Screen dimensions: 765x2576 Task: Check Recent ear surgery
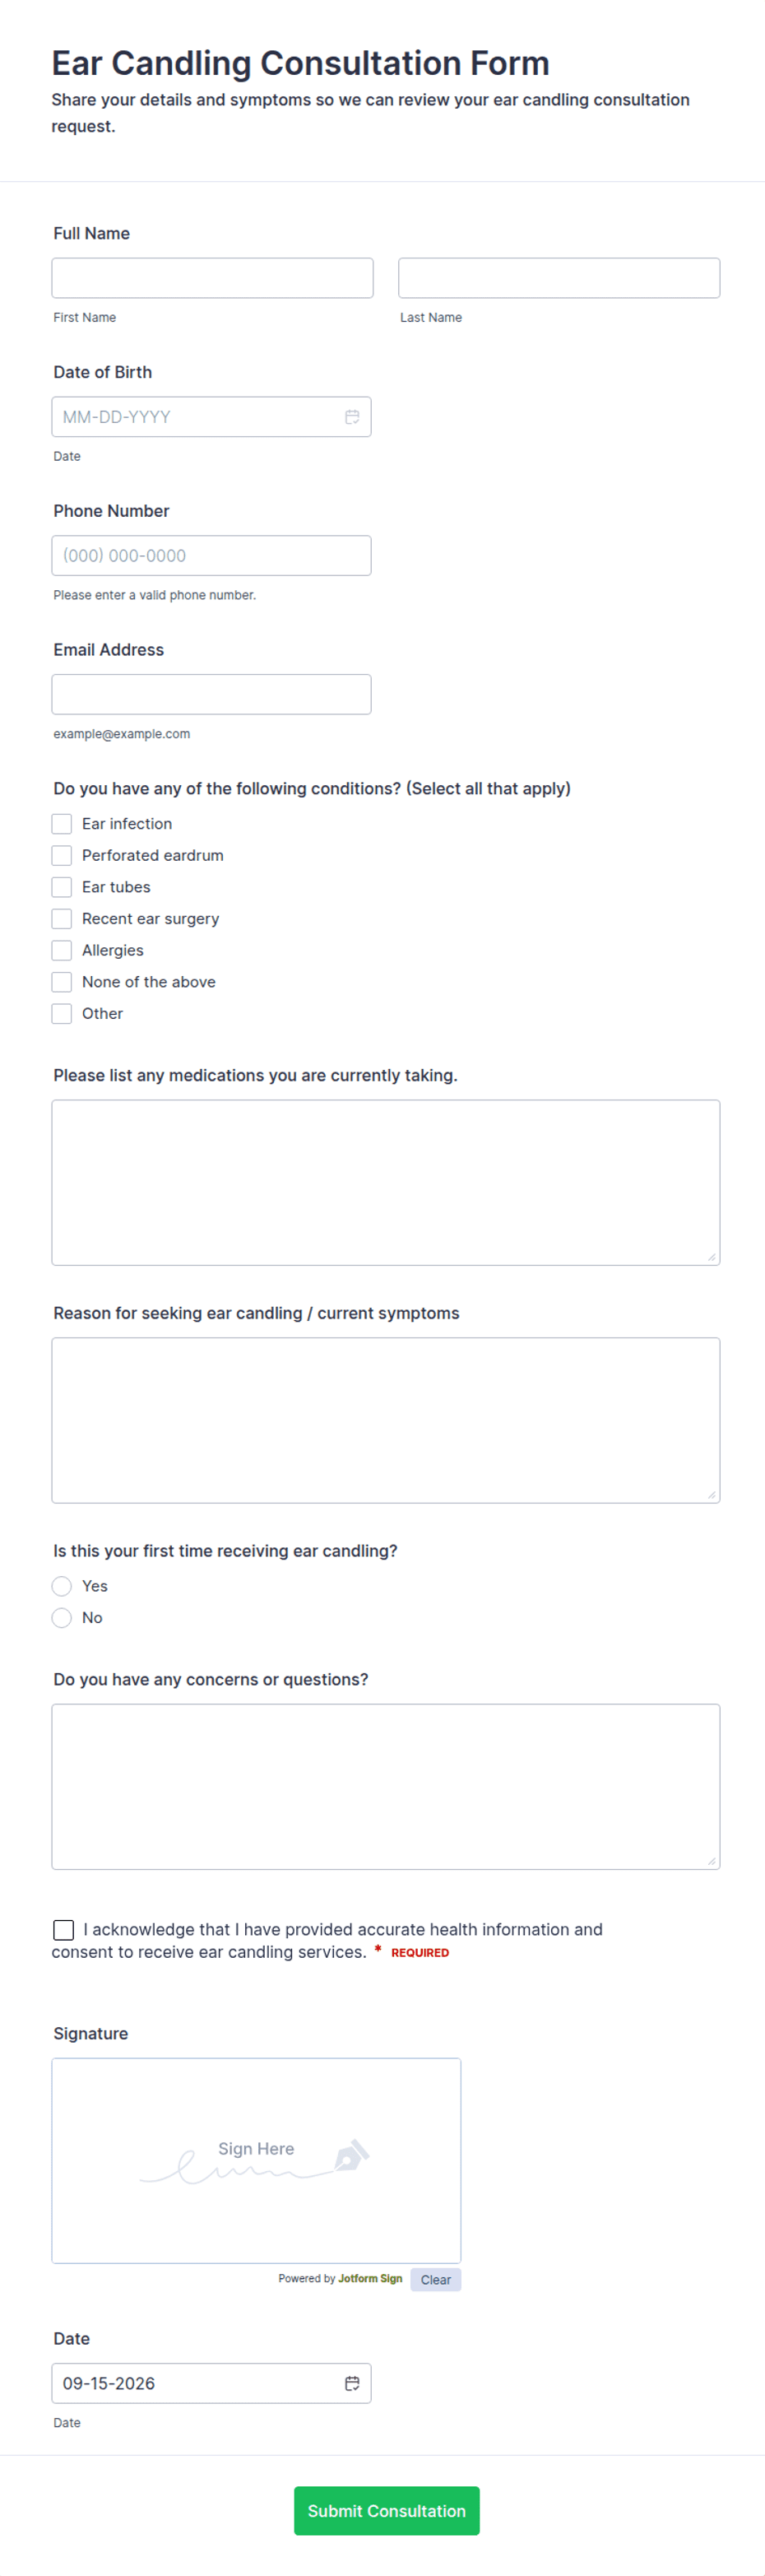[x=62, y=919]
